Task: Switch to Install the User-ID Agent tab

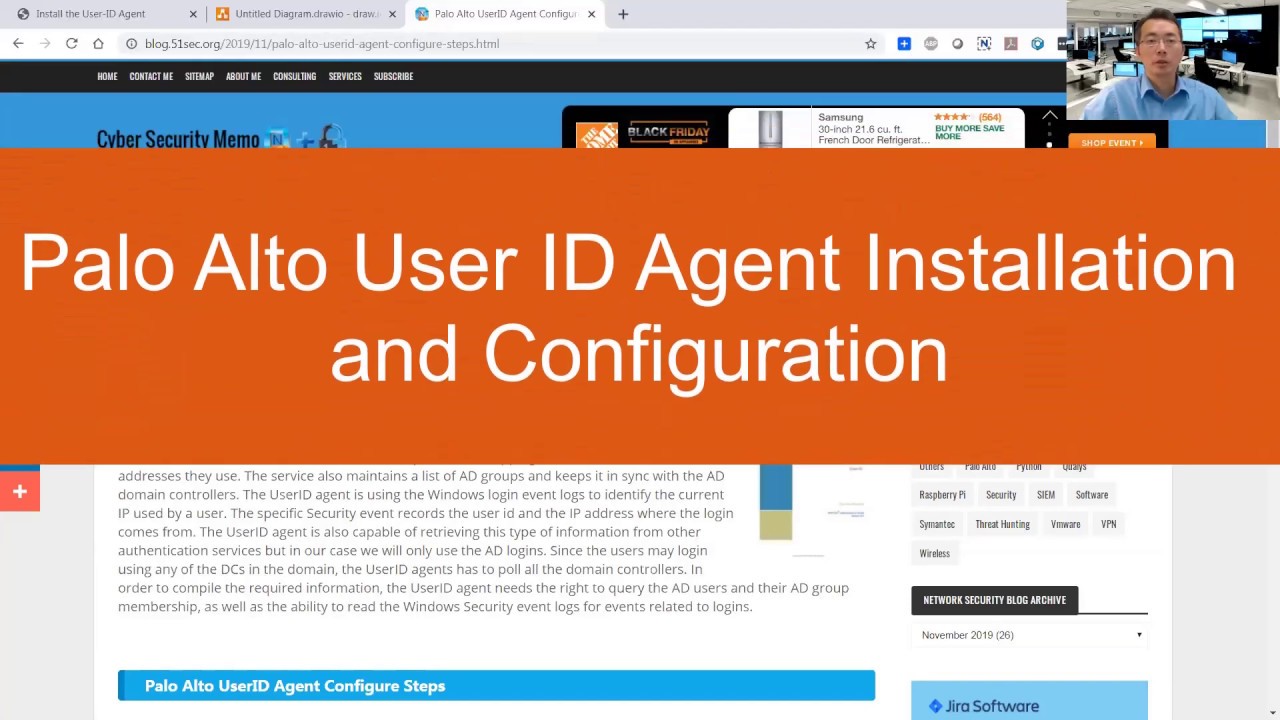Action: click(x=91, y=14)
